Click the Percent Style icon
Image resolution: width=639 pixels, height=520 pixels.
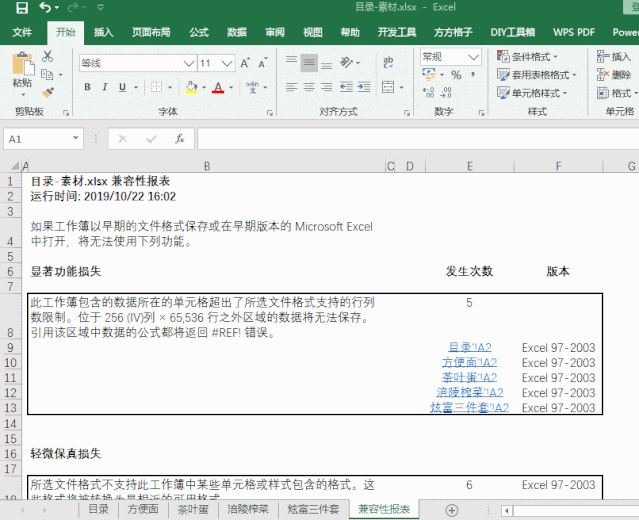tap(456, 75)
